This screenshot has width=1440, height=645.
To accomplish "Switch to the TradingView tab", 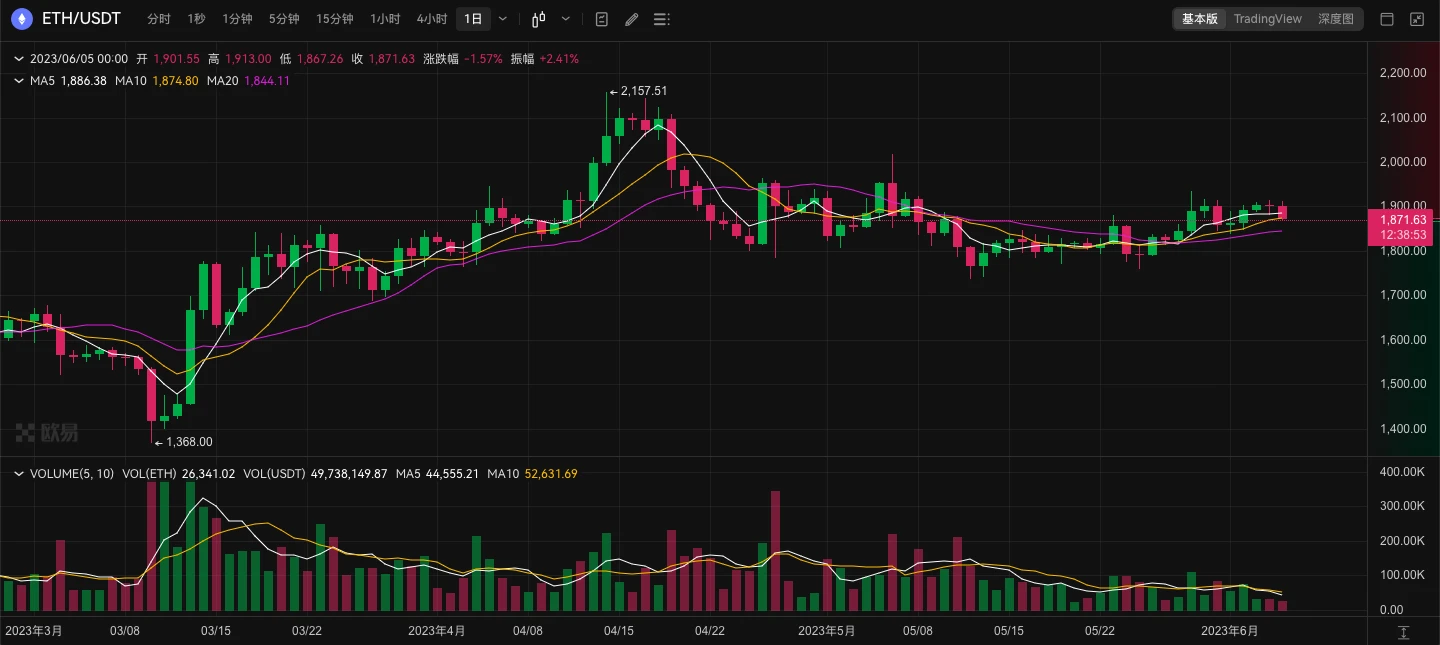I will pyautogui.click(x=1267, y=19).
